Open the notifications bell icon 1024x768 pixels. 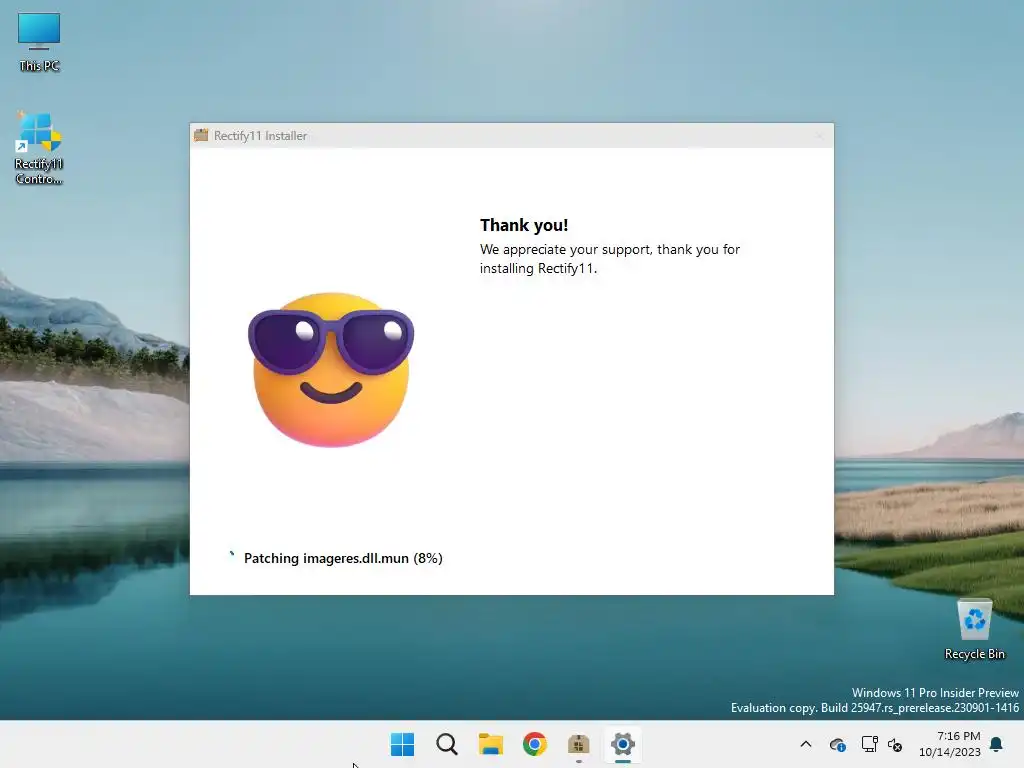[997, 744]
